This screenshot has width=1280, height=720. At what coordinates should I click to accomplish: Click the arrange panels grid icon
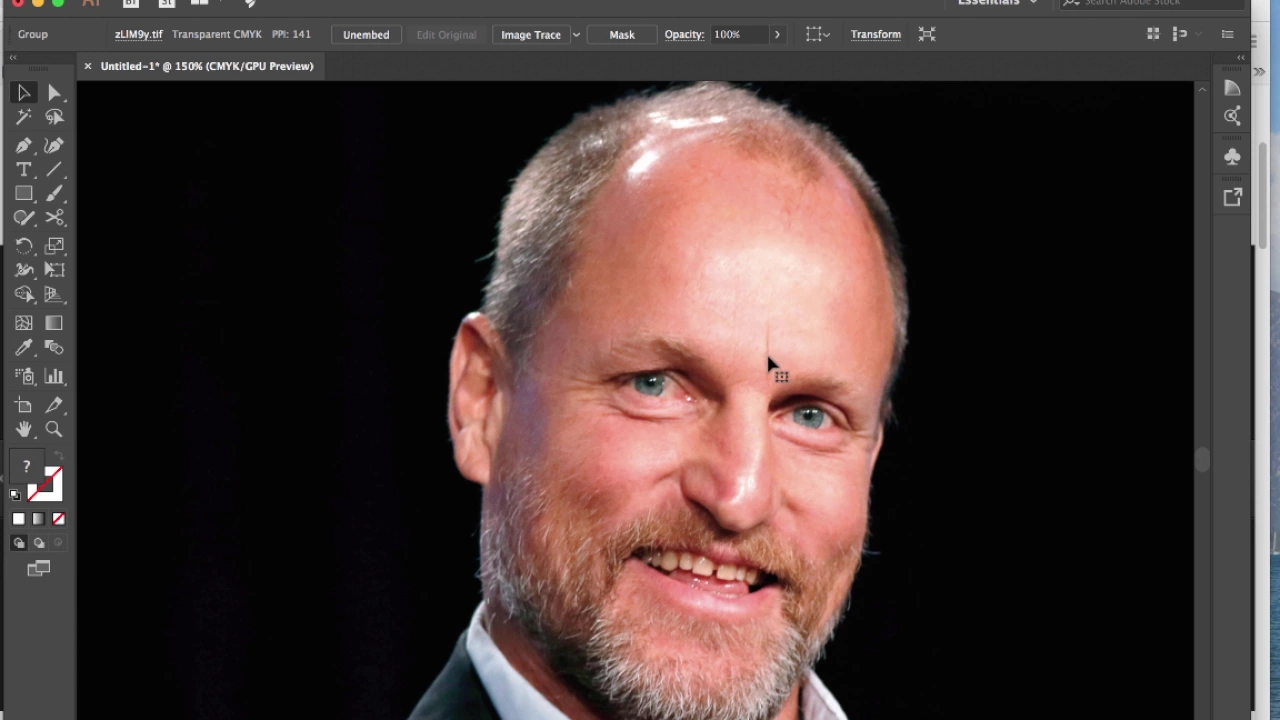point(1153,34)
